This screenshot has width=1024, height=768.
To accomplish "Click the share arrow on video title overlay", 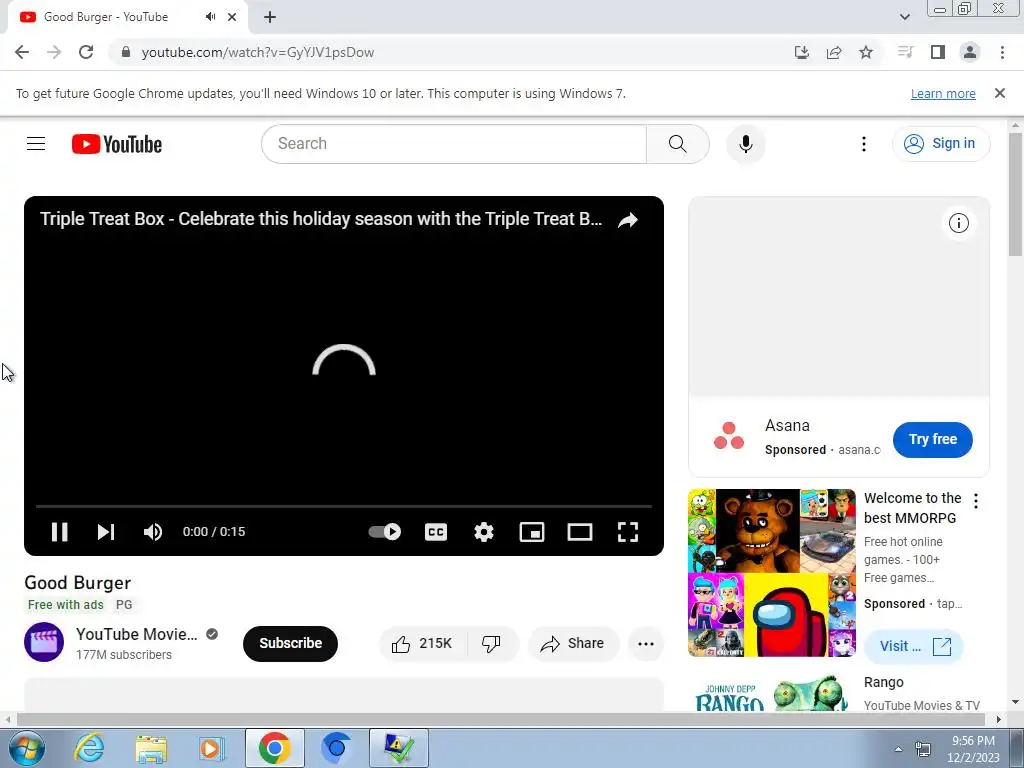I will click(628, 220).
